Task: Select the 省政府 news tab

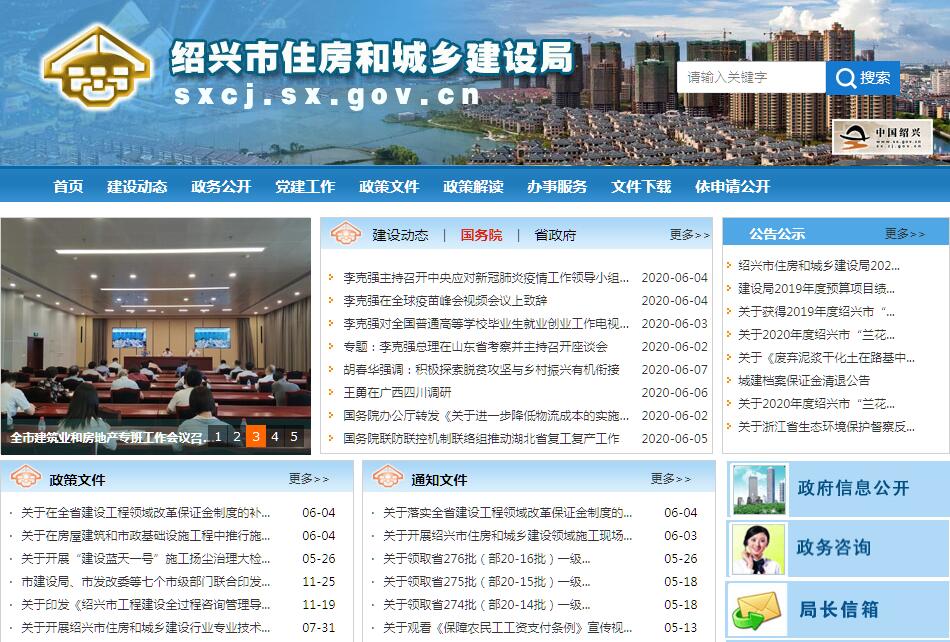Action: pos(555,235)
